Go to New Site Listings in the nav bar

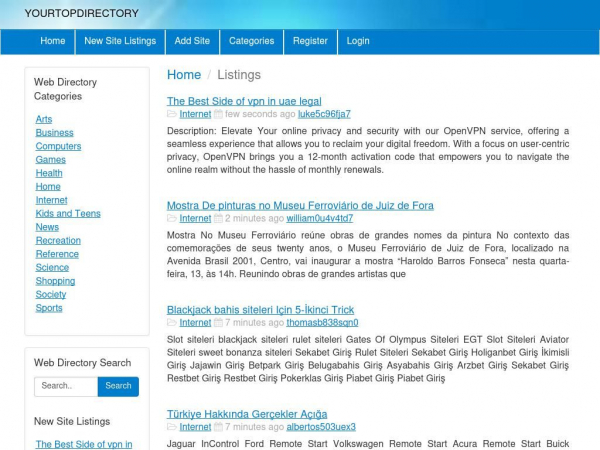point(120,41)
